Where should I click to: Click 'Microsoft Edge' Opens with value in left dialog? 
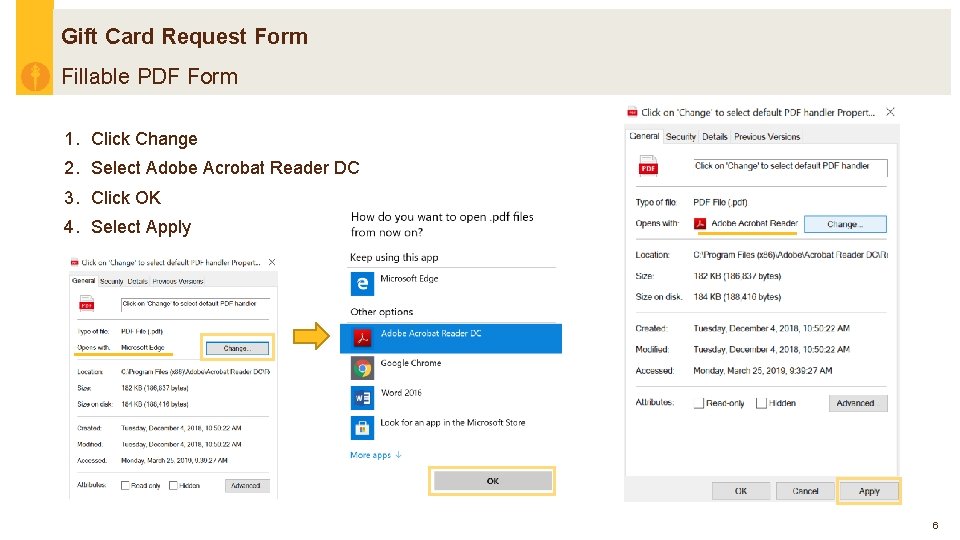point(143,348)
